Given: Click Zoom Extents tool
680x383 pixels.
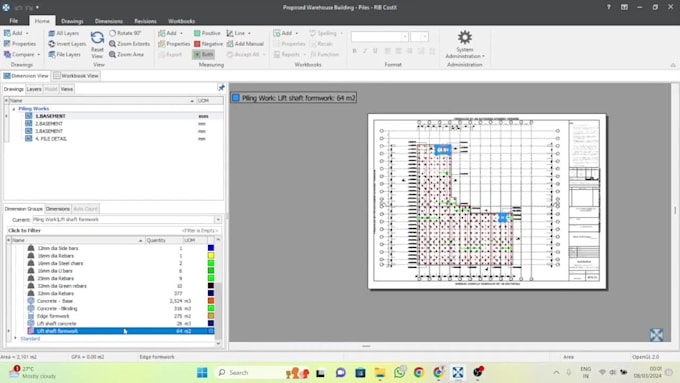Looking at the screenshot, I should pos(129,44).
